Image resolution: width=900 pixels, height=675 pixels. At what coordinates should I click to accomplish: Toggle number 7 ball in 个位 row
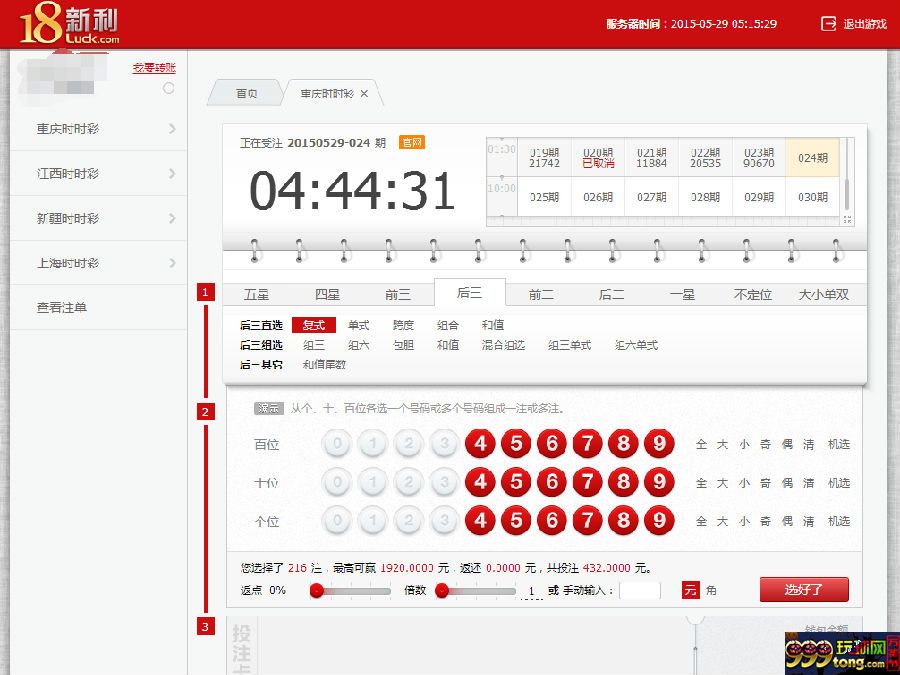coord(587,521)
